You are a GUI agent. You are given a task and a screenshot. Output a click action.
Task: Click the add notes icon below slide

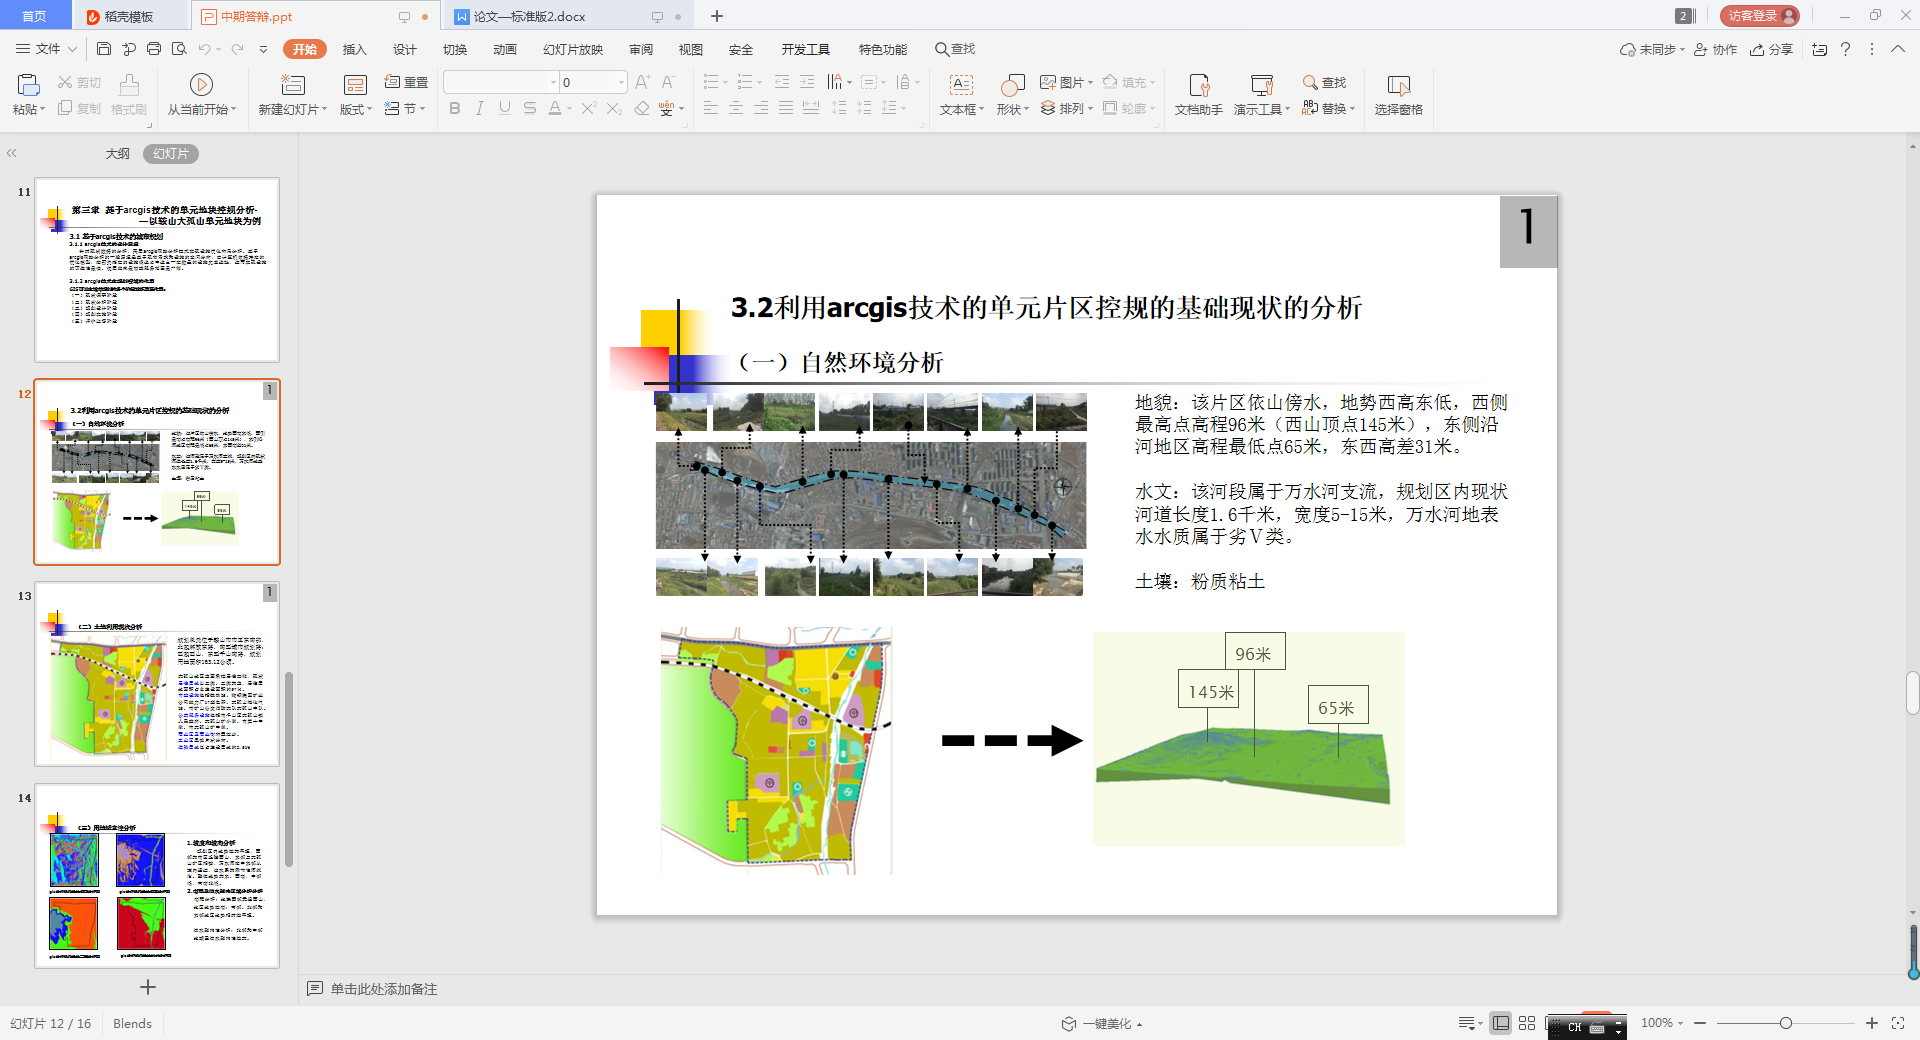pyautogui.click(x=315, y=988)
